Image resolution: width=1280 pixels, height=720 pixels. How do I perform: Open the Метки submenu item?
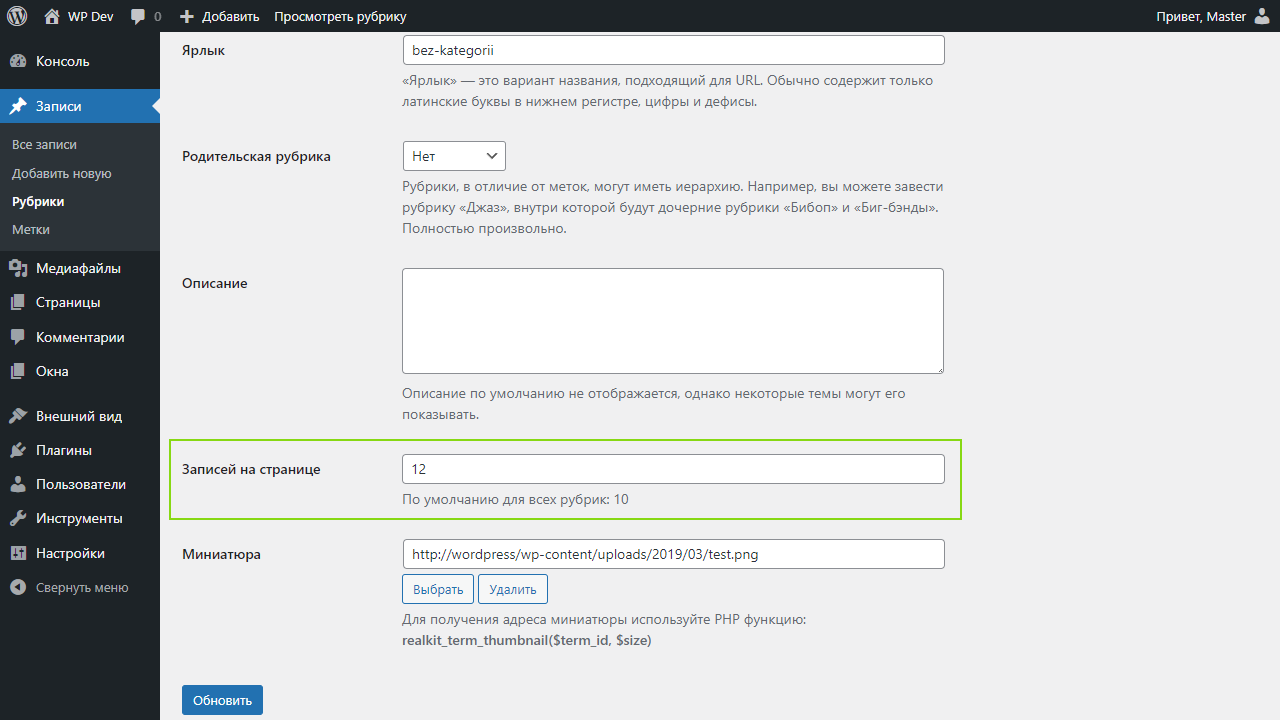(31, 229)
